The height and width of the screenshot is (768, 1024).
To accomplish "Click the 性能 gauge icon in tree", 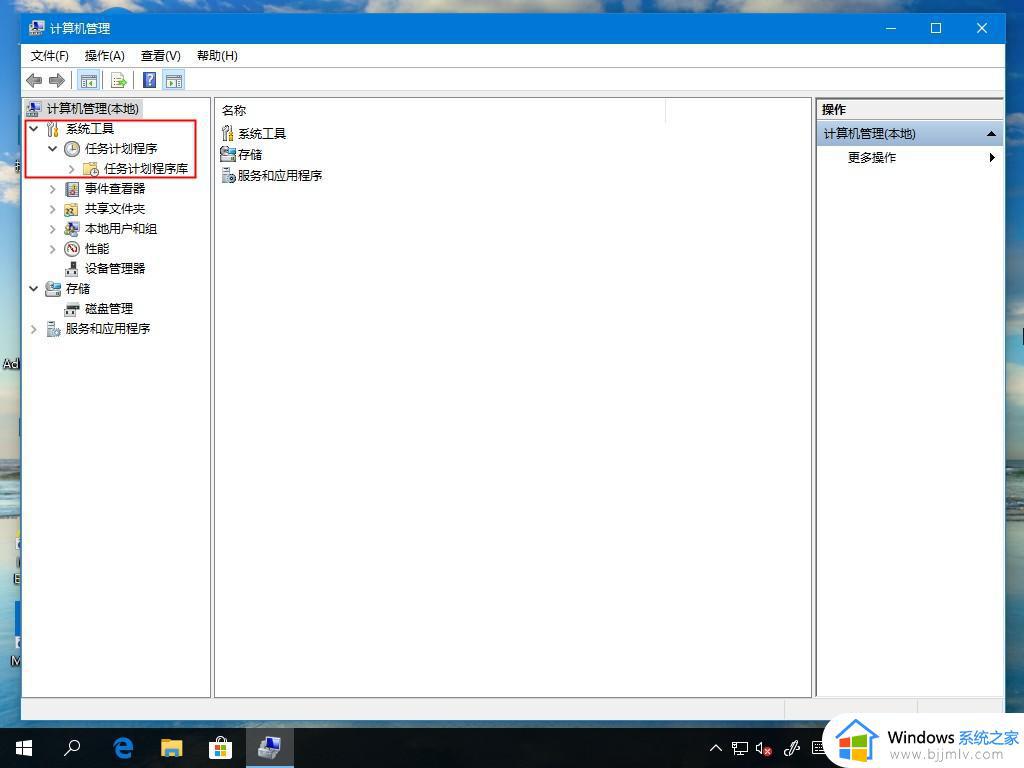I will [x=72, y=249].
